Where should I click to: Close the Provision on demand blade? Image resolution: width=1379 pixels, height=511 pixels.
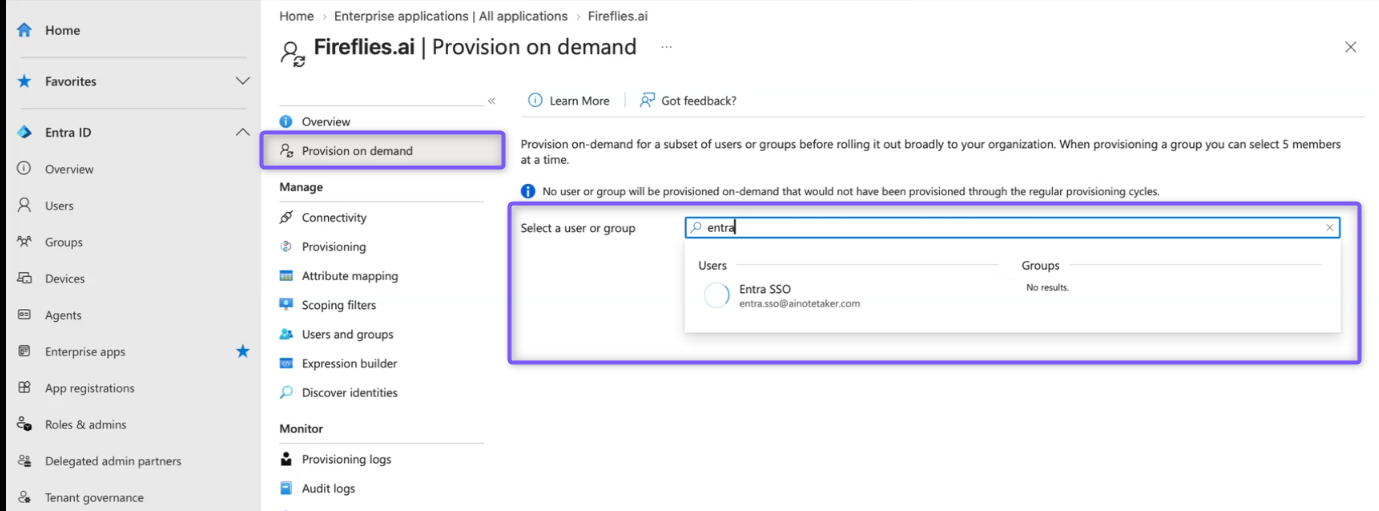click(1350, 47)
